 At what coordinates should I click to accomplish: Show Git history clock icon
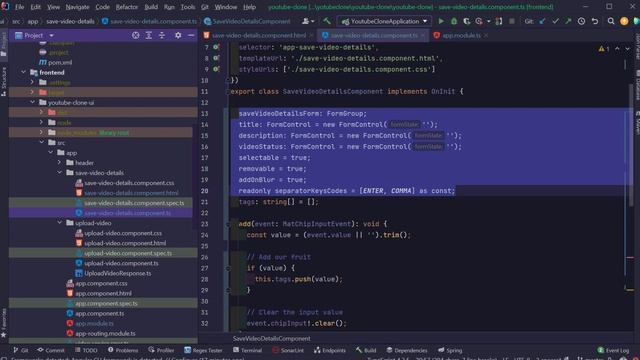click(x=581, y=21)
